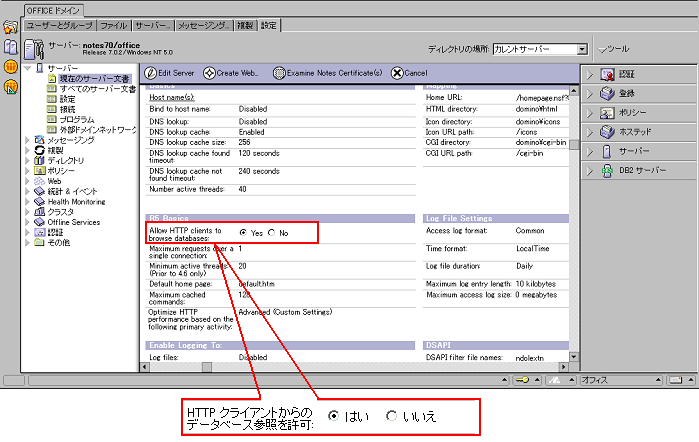Viewport: 699px width, 442px height.
Task: Click the vertical scrollbar thumb
Action: coord(574,145)
